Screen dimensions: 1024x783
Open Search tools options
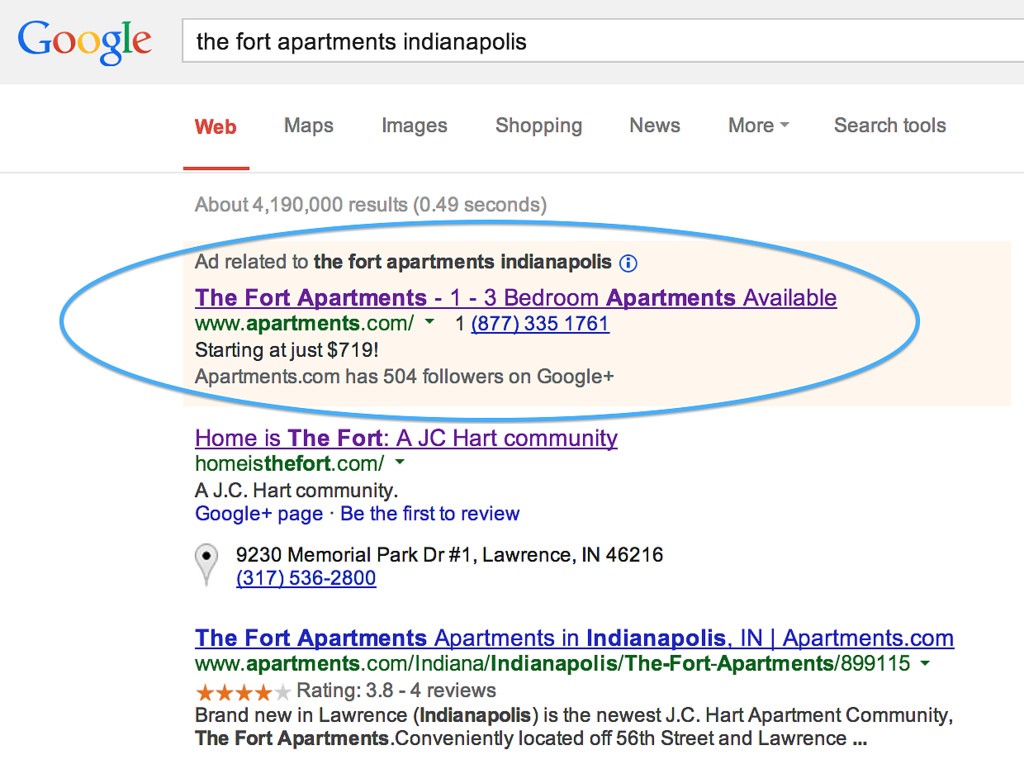pos(889,125)
